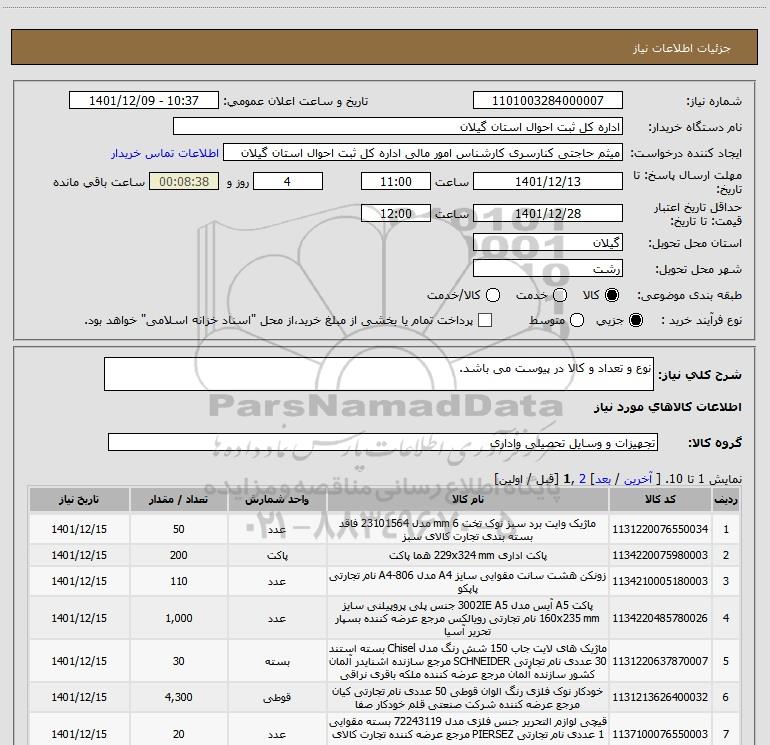The height and width of the screenshot is (745, 770).
Task: Click the item name ماژیک وایت برد سبز
Action: tap(468, 530)
